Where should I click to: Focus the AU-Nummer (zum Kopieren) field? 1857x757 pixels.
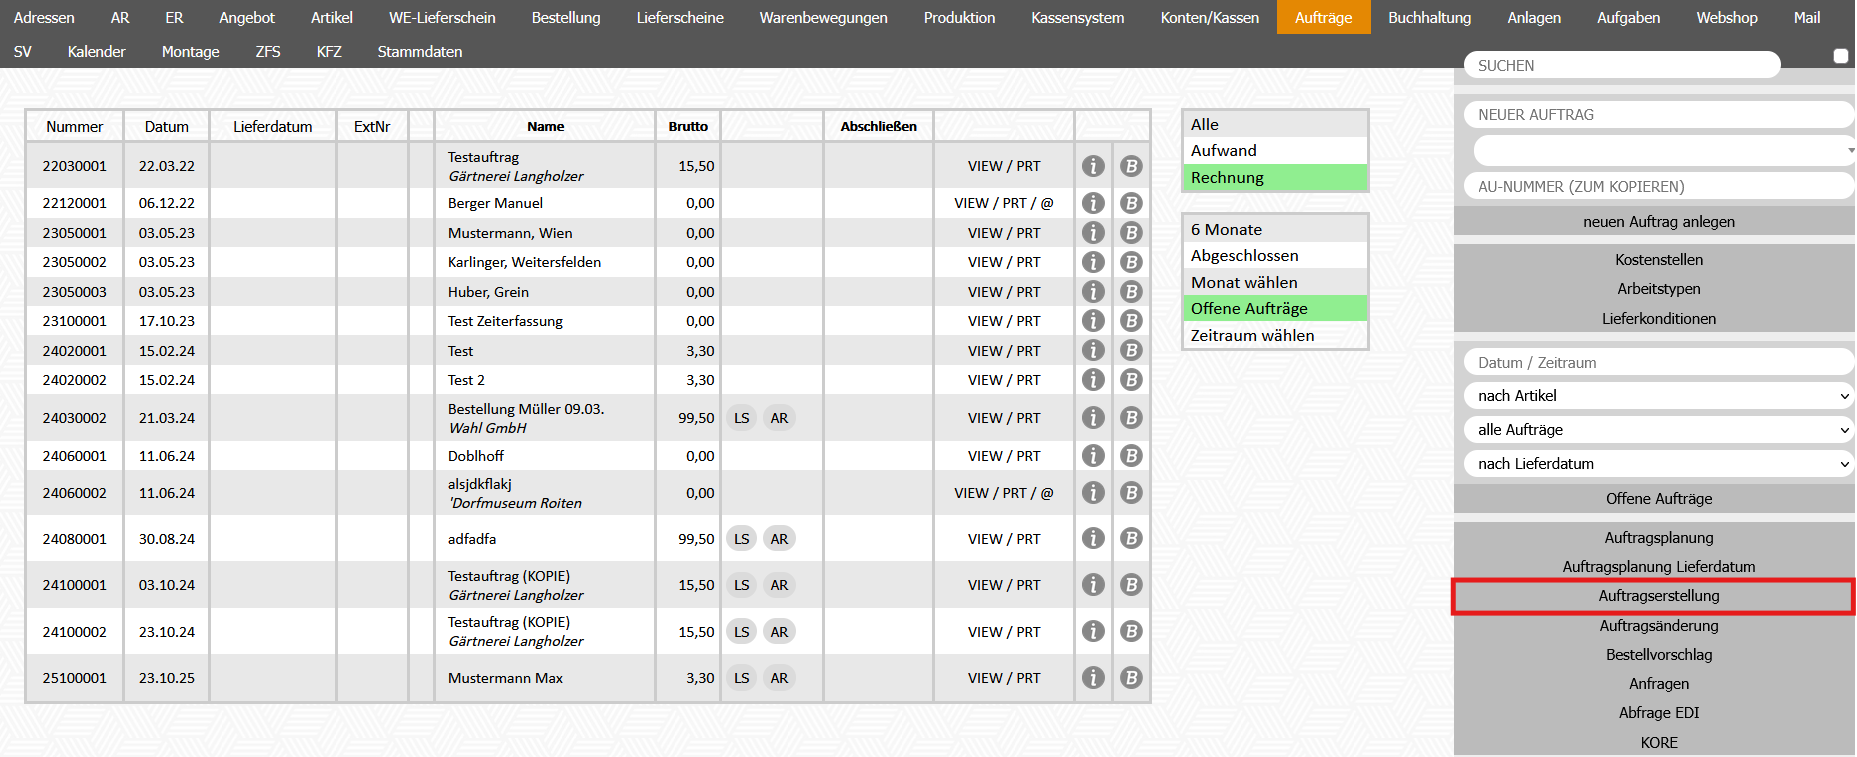(1659, 187)
